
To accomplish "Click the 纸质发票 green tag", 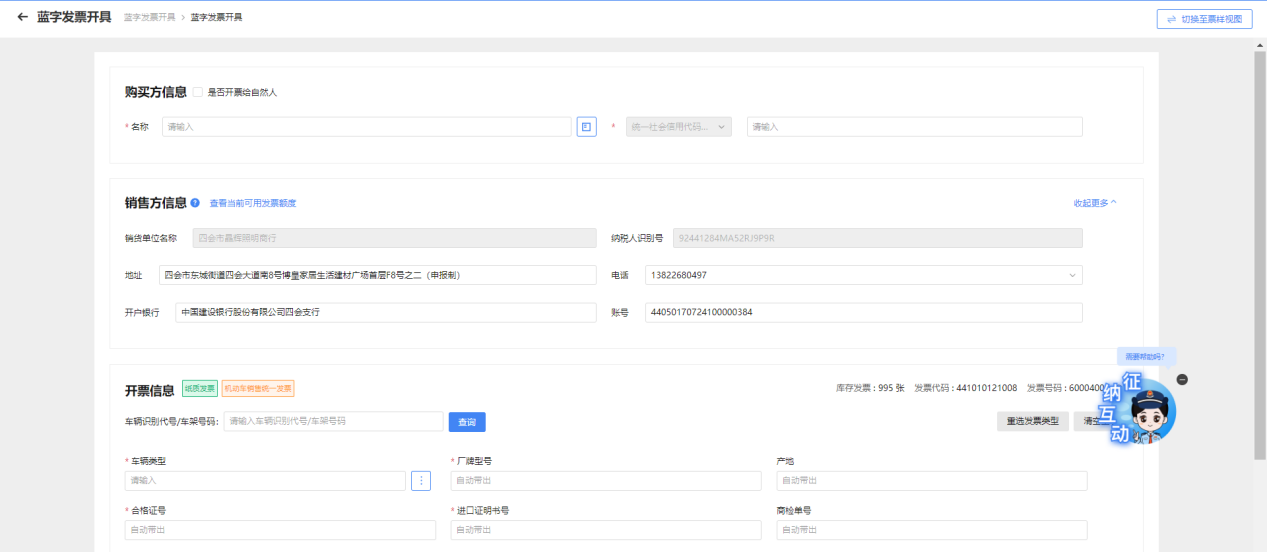I will pyautogui.click(x=199, y=389).
